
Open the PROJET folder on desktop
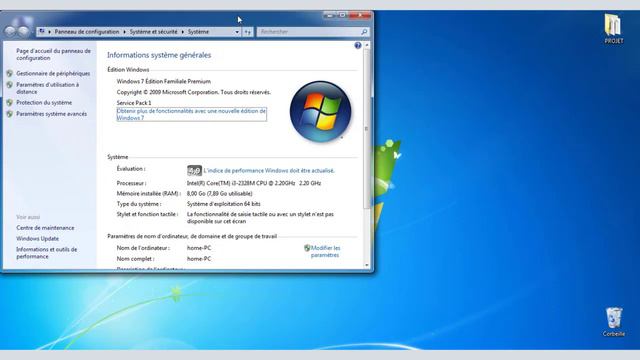[613, 29]
